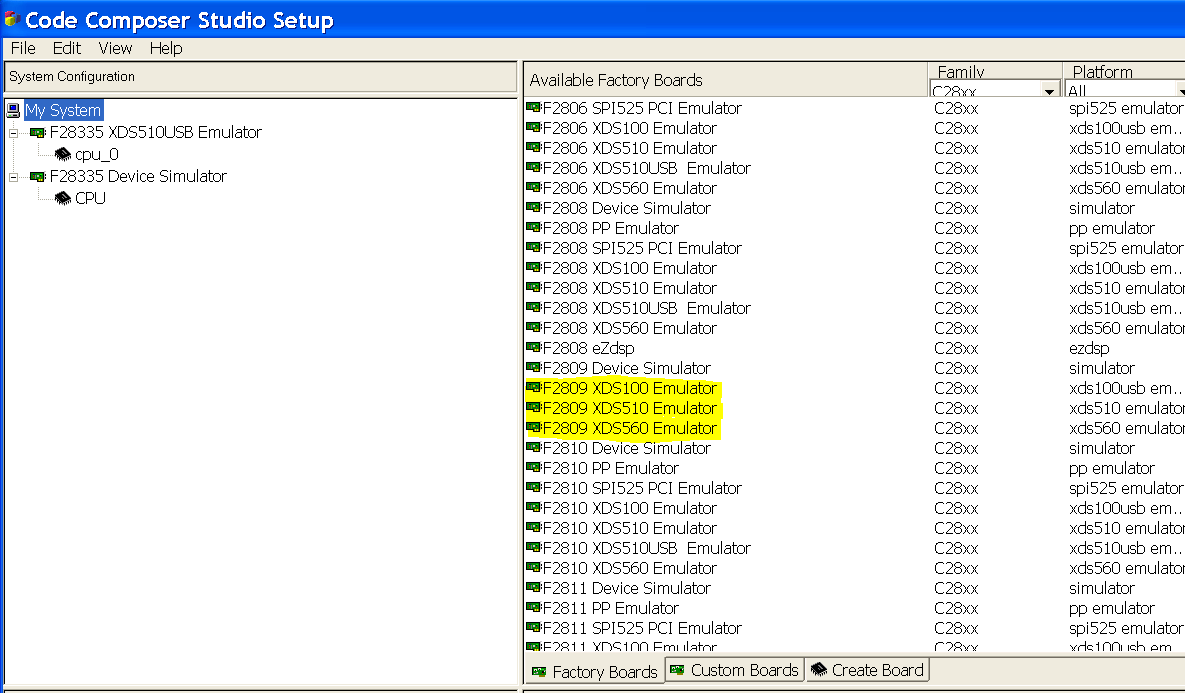
Task: Click the board icon next to F2808 eZdsp
Action: click(x=531, y=348)
